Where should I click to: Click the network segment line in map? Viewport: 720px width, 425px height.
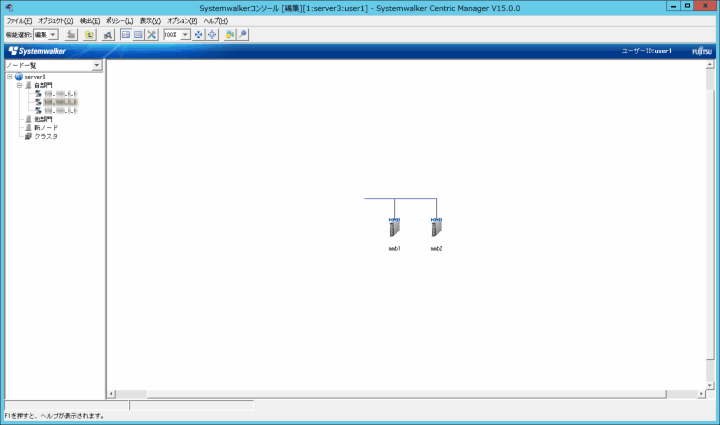pos(400,199)
